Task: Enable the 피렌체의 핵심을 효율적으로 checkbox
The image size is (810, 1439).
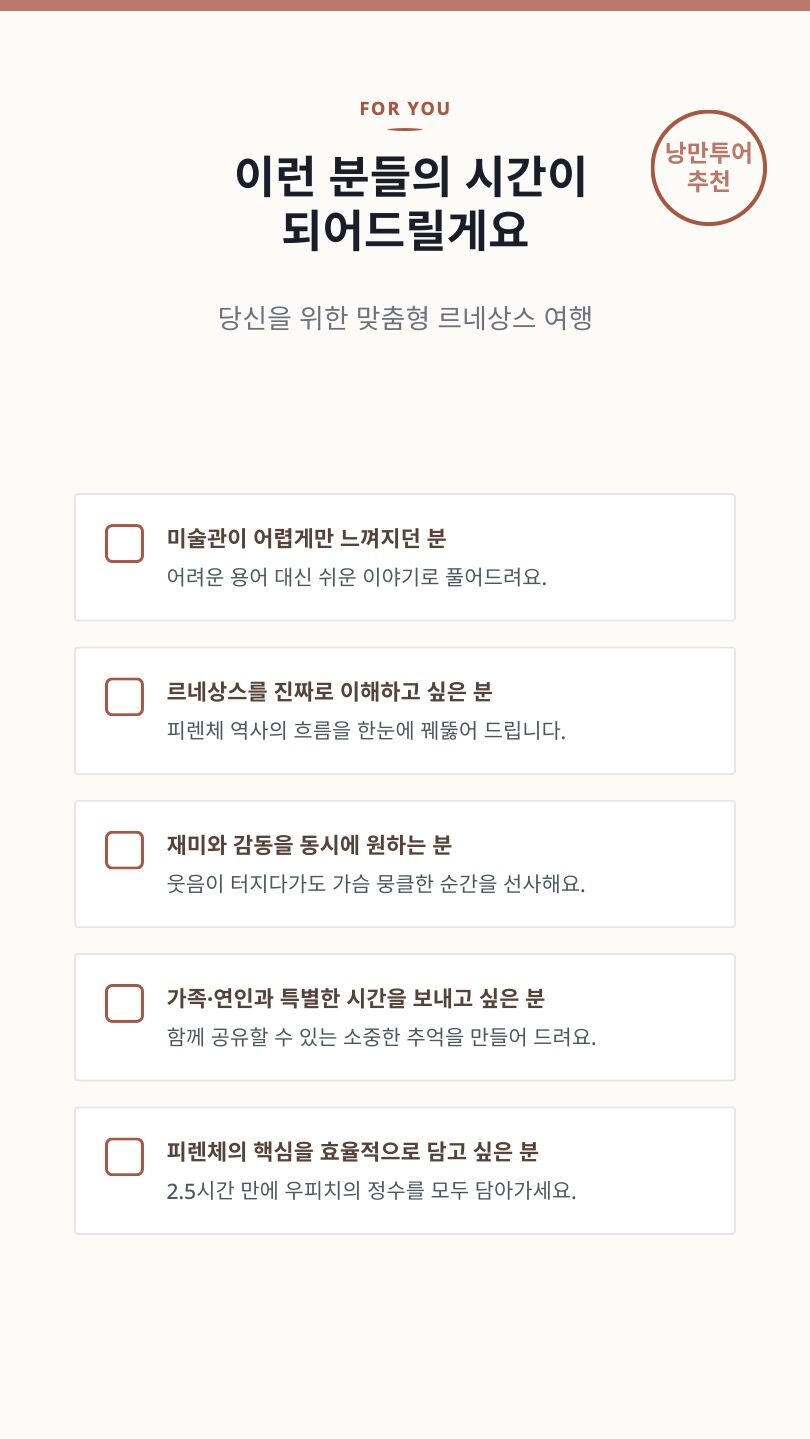Action: pos(124,1156)
